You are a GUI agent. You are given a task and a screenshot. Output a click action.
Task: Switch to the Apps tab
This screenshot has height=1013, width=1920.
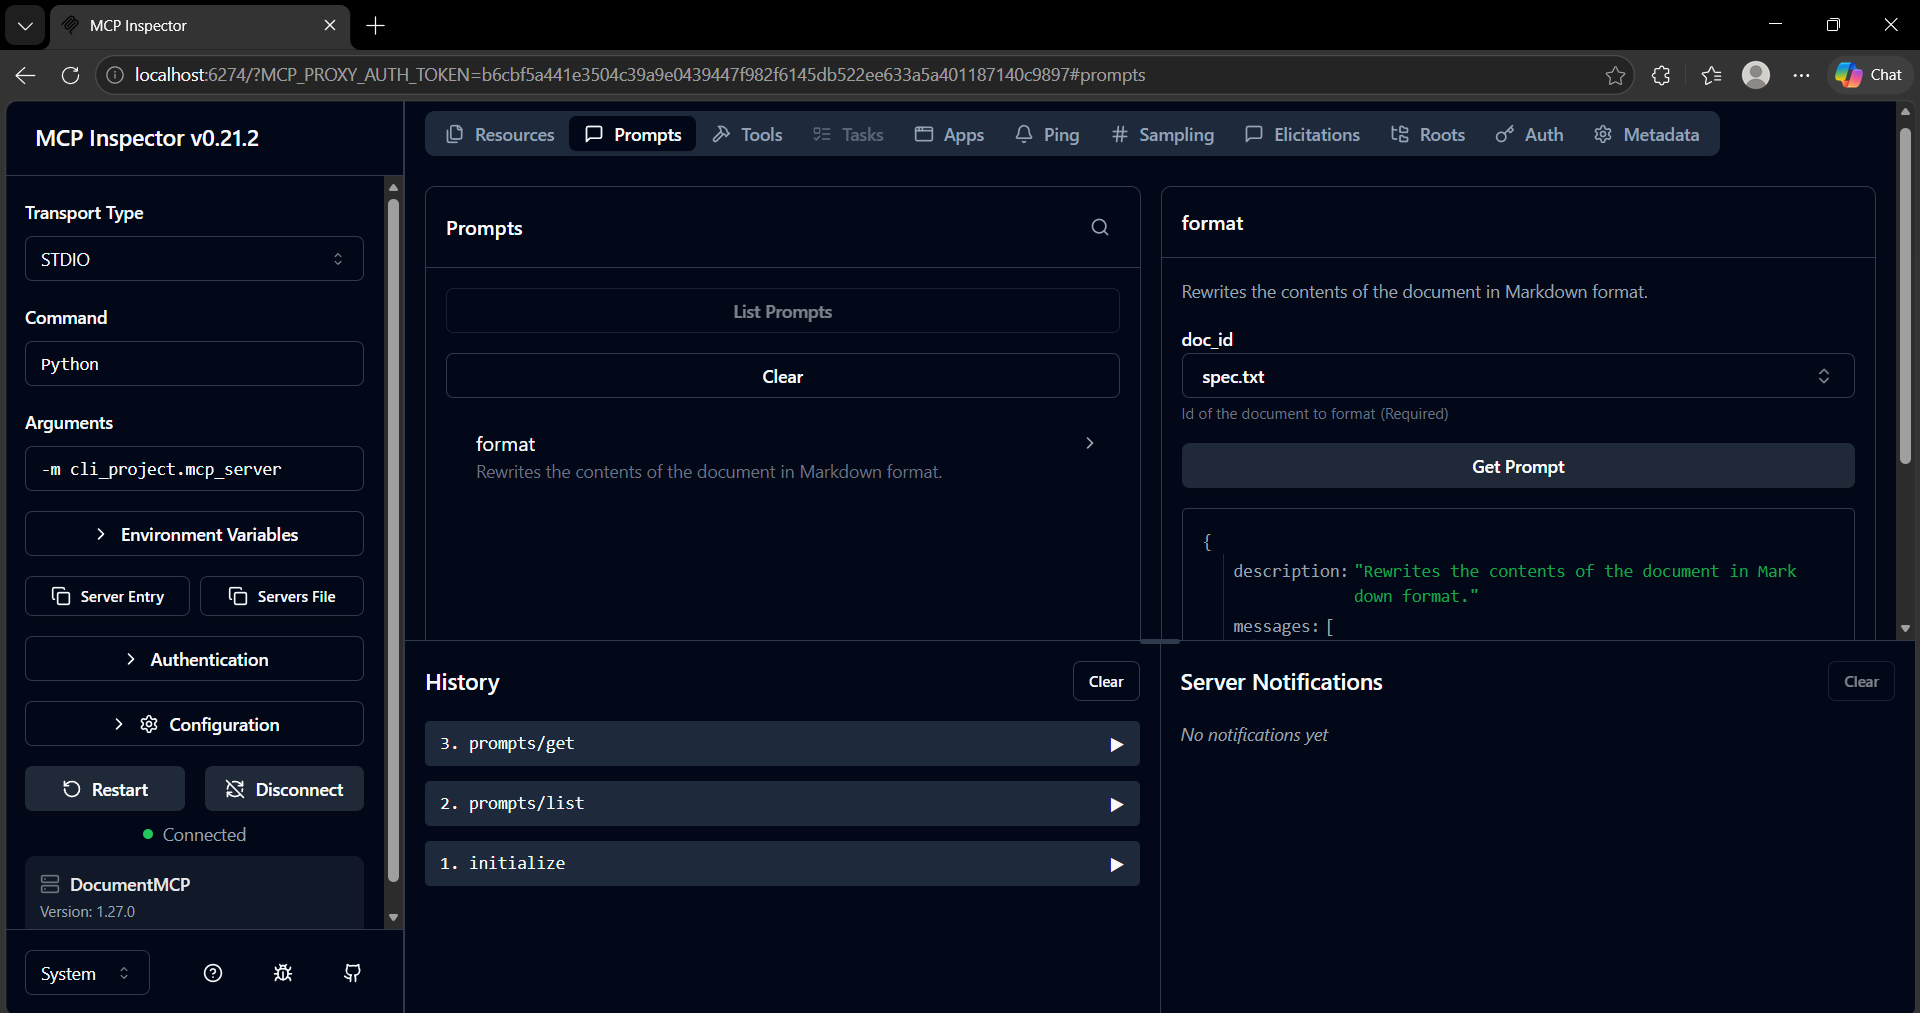point(949,134)
